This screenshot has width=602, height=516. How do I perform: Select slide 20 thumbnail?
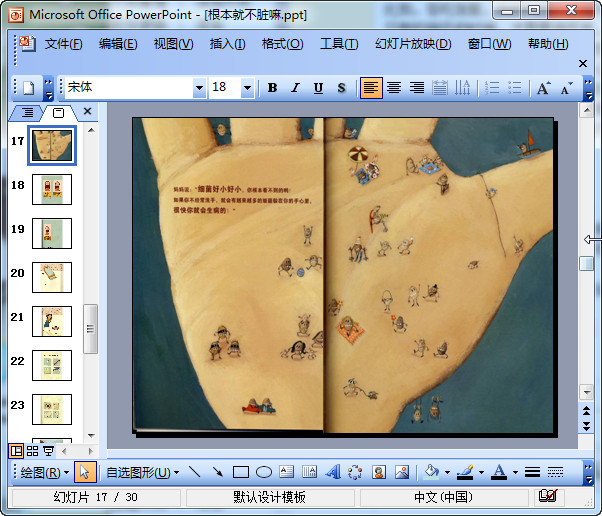coord(52,277)
